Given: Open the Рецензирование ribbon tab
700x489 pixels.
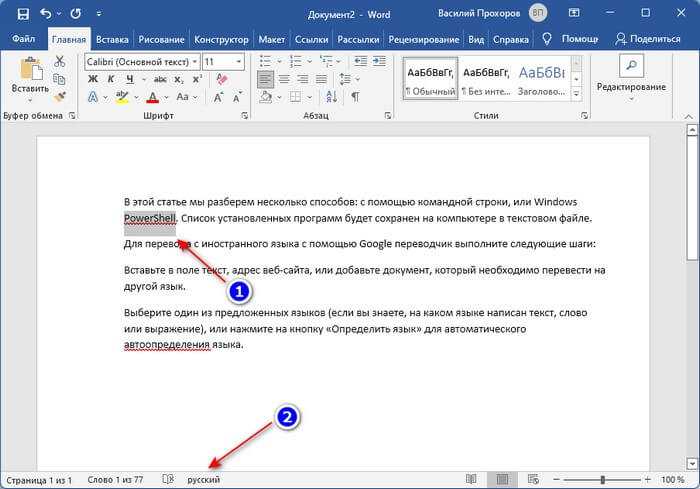Looking at the screenshot, I should click(423, 39).
